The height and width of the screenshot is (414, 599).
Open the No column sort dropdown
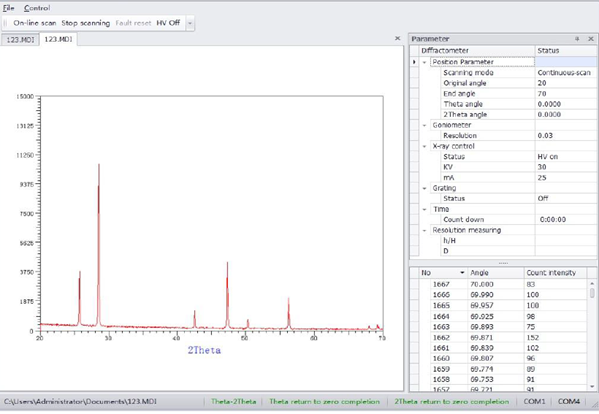click(x=462, y=273)
